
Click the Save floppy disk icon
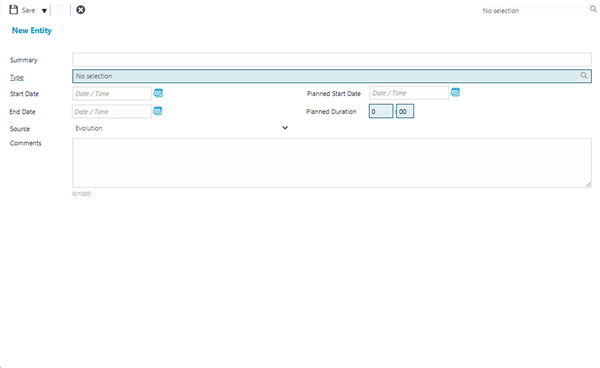(x=13, y=10)
